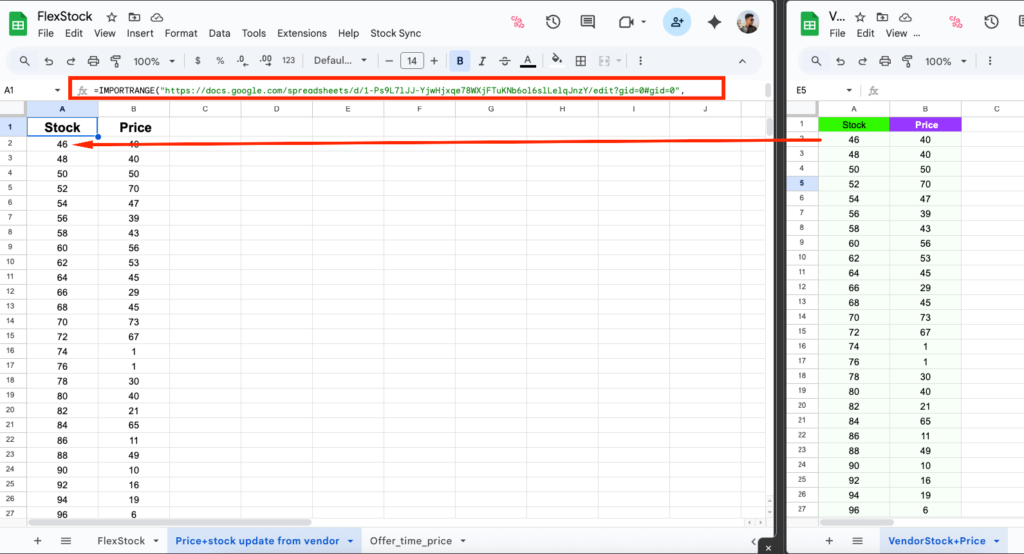Open more toolbar options in vendor window
The width and height of the screenshot is (1024, 554).
click(990, 61)
